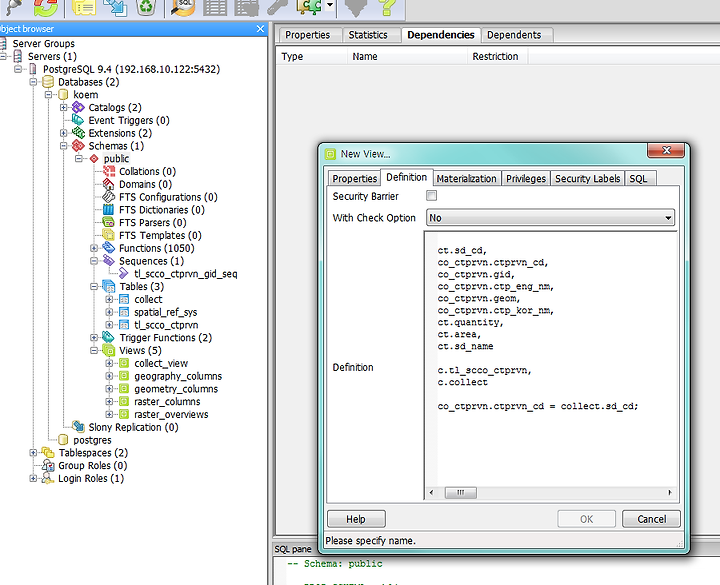This screenshot has height=585, width=720.
Task: Click the Help question mark icon
Action: (387, 7)
